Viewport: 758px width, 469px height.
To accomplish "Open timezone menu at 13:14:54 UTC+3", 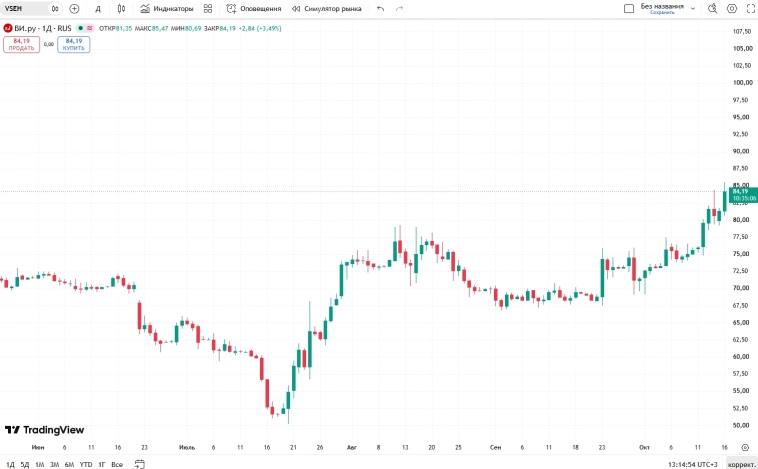I will (x=693, y=465).
